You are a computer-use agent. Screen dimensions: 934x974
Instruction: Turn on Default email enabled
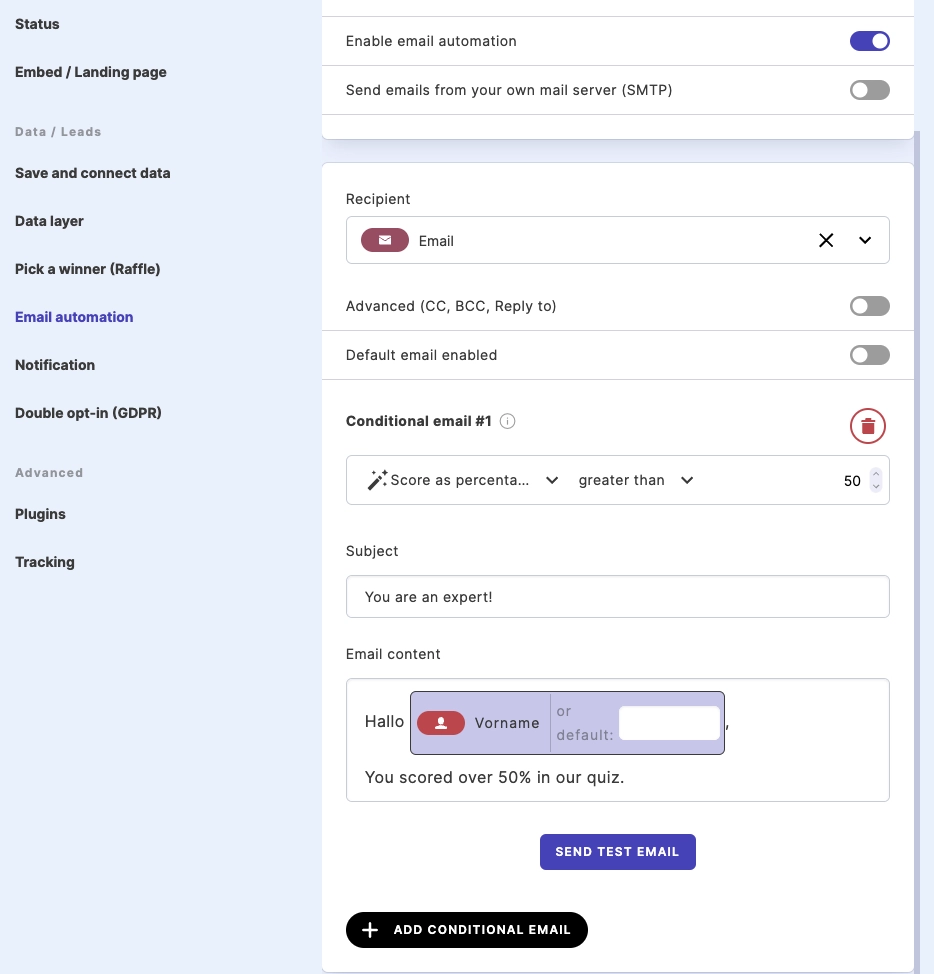869,355
